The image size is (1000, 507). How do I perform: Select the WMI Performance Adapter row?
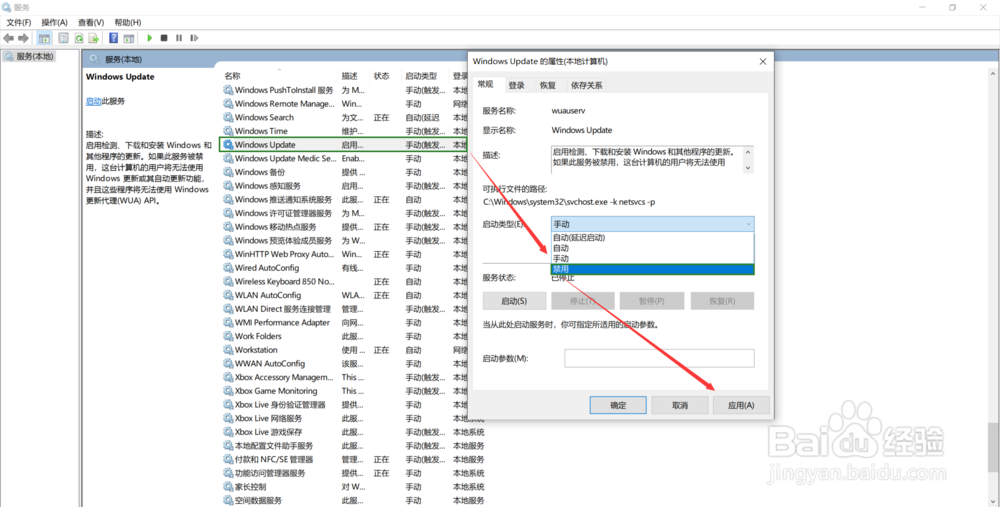344,323
